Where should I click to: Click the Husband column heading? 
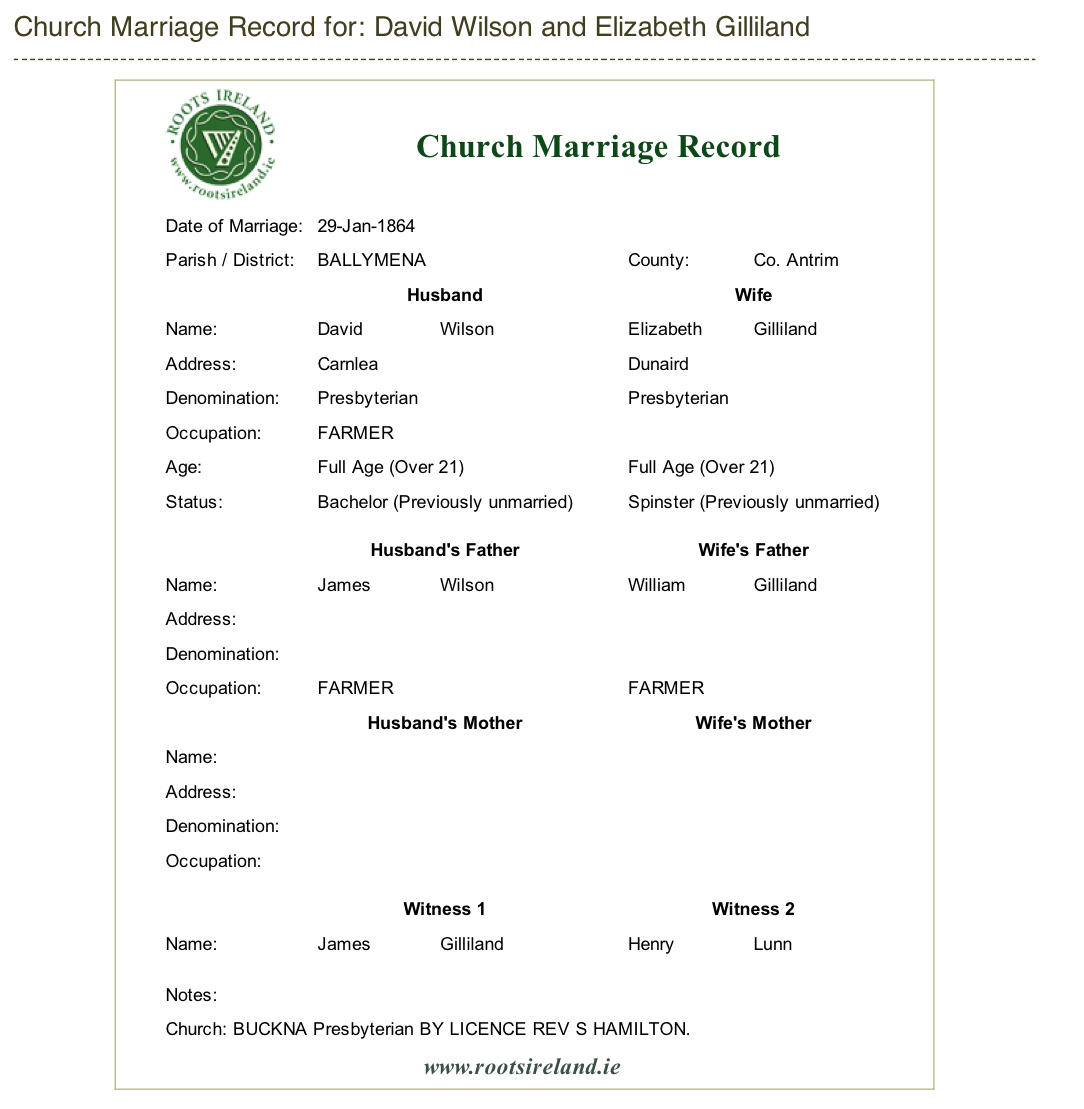click(x=445, y=295)
